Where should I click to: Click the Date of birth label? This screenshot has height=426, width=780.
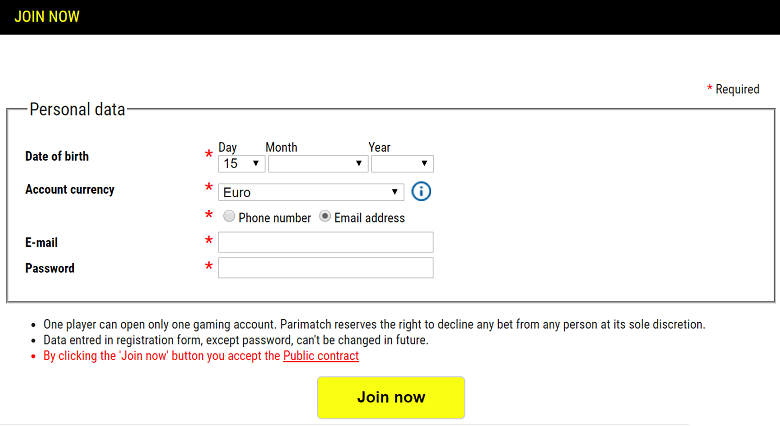57,156
